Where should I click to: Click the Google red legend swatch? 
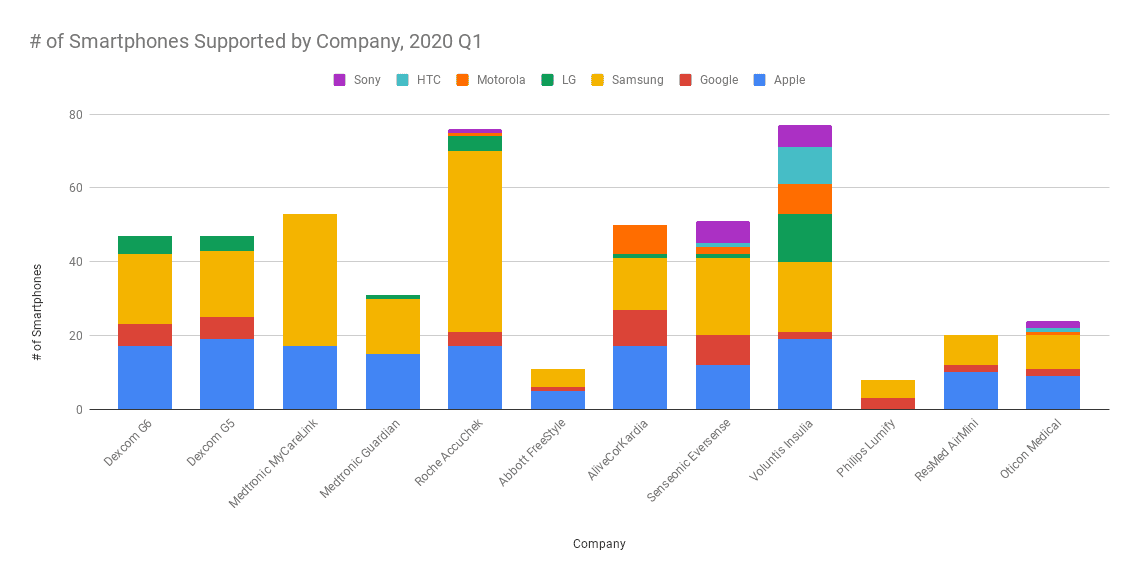coord(686,80)
